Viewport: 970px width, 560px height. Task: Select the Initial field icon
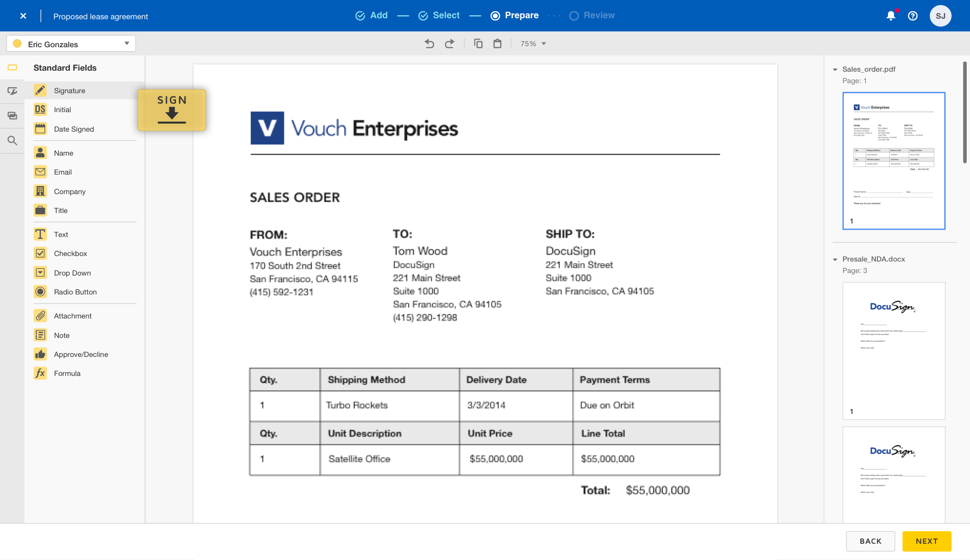click(x=40, y=110)
